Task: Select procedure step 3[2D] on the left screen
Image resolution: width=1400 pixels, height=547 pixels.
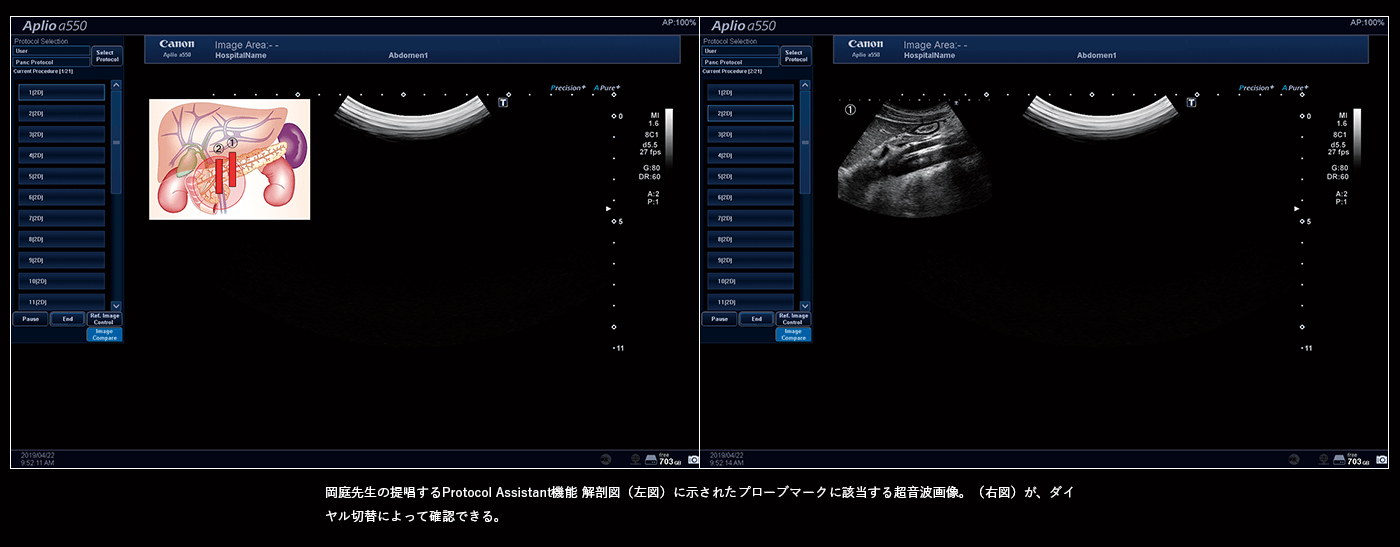Action: 61,134
